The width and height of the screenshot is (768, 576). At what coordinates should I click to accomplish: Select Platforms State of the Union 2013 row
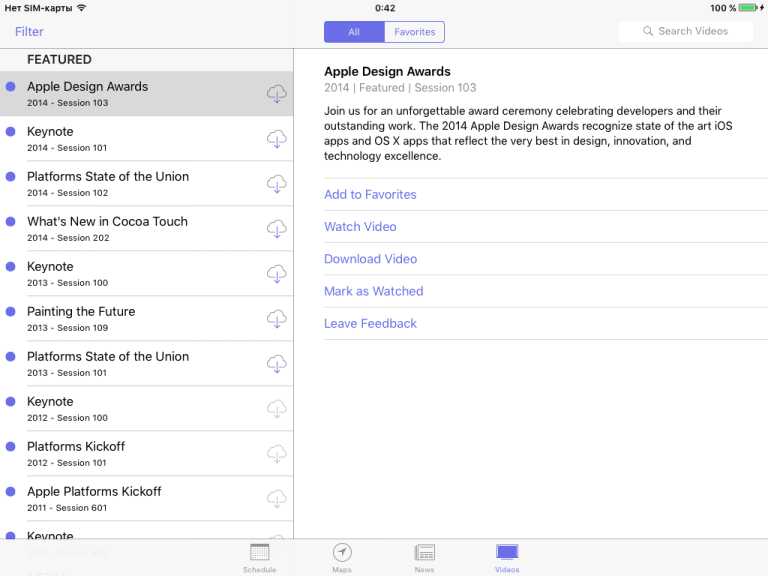tap(146, 364)
